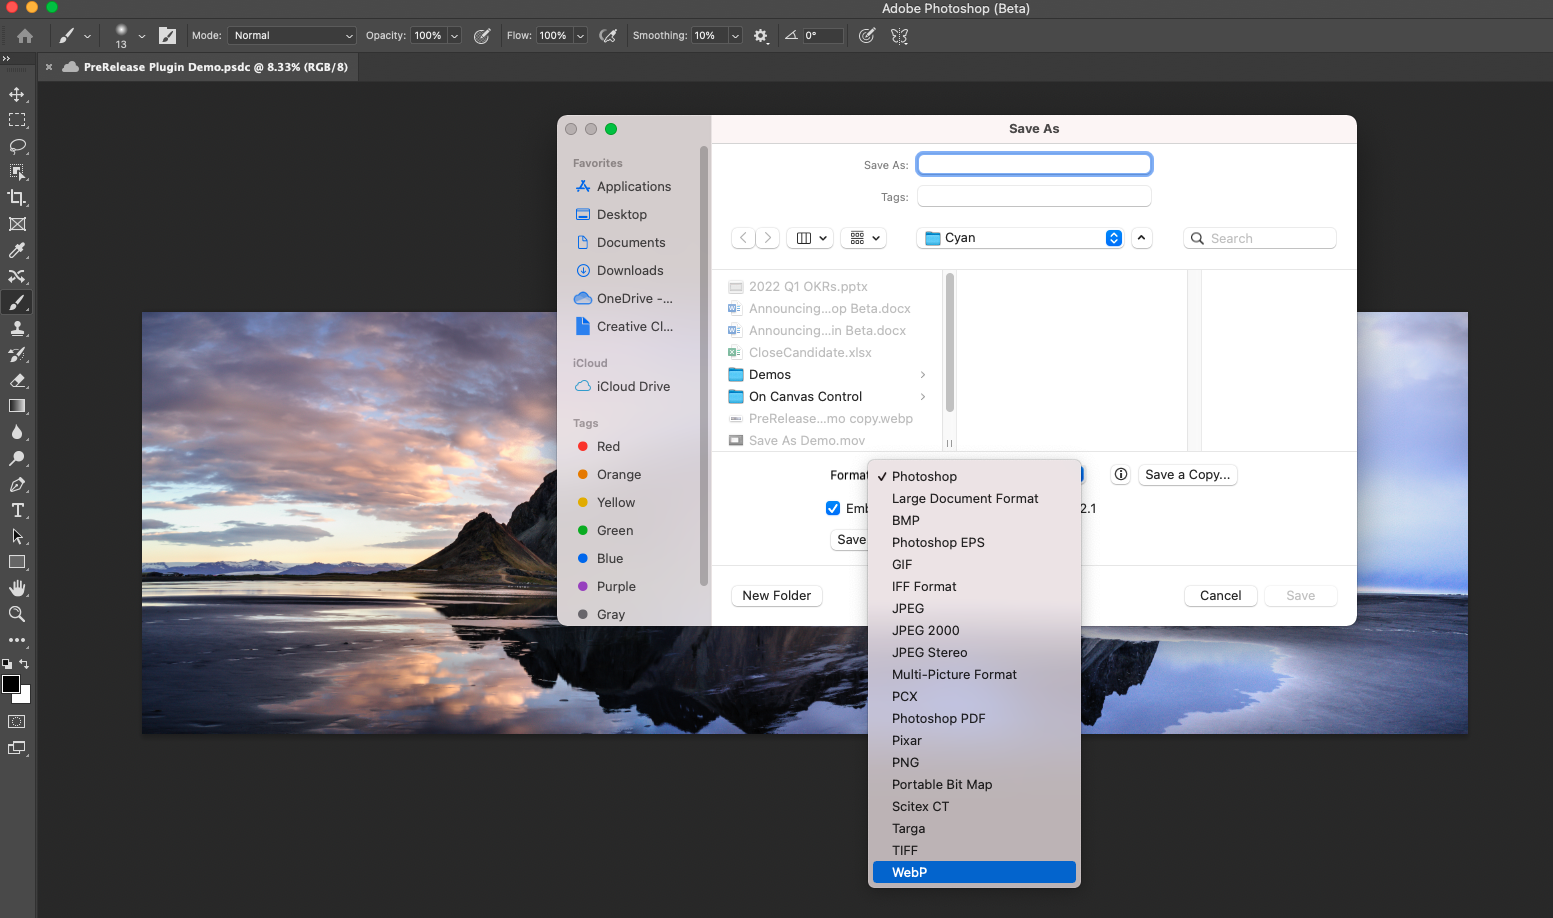Select the Type tool
The width and height of the screenshot is (1553, 918).
pos(16,510)
